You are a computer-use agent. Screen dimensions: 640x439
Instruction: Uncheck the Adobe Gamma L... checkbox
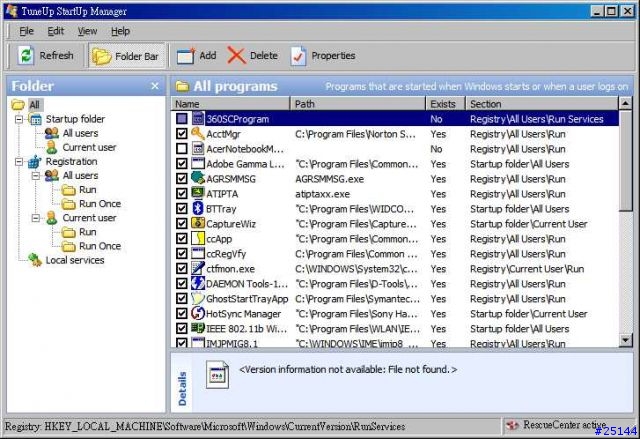182,164
